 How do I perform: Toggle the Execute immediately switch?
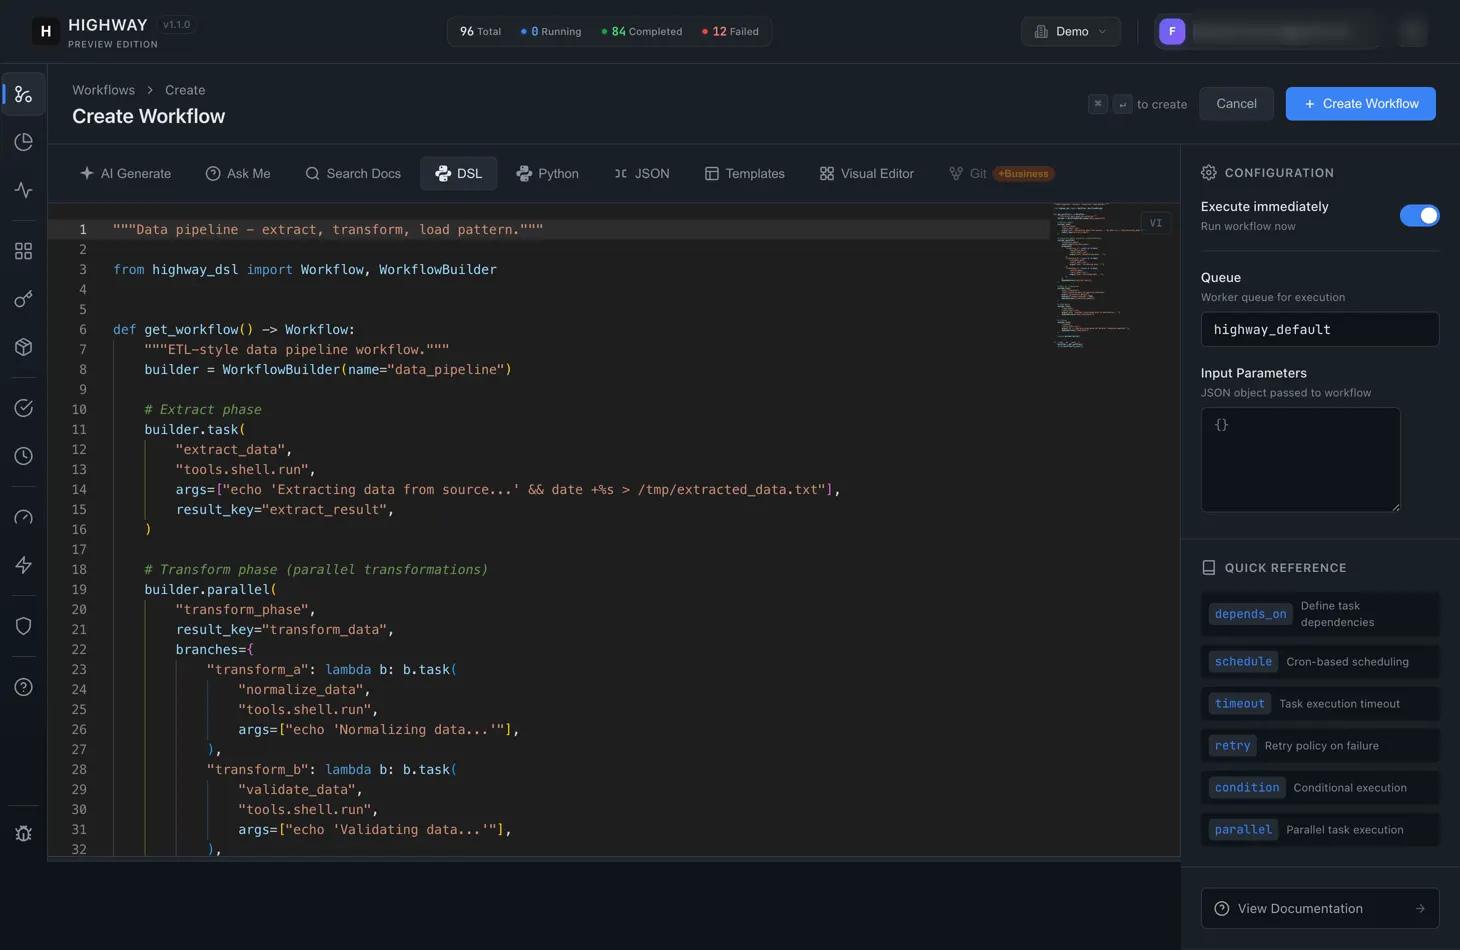1419,216
